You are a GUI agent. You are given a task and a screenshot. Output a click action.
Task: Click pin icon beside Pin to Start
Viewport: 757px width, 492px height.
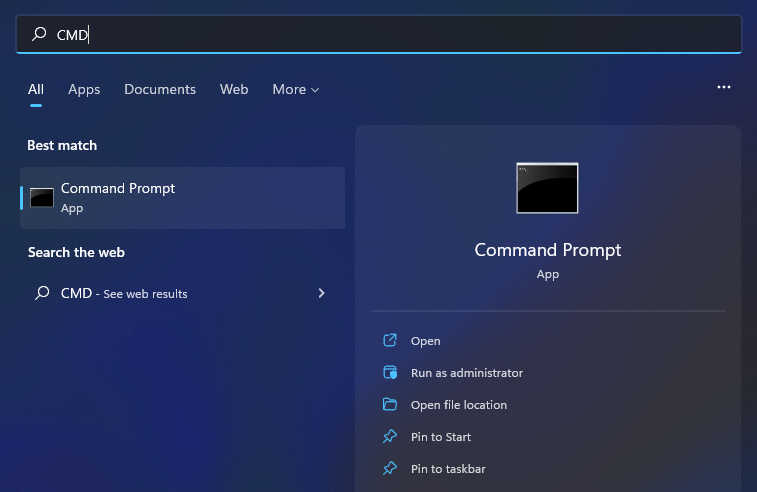click(390, 436)
